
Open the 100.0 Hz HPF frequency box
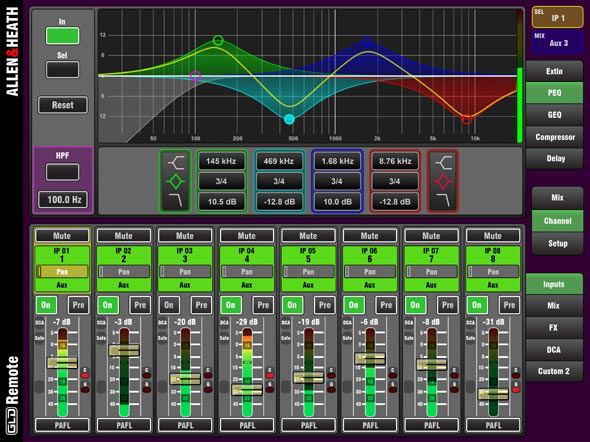click(63, 200)
